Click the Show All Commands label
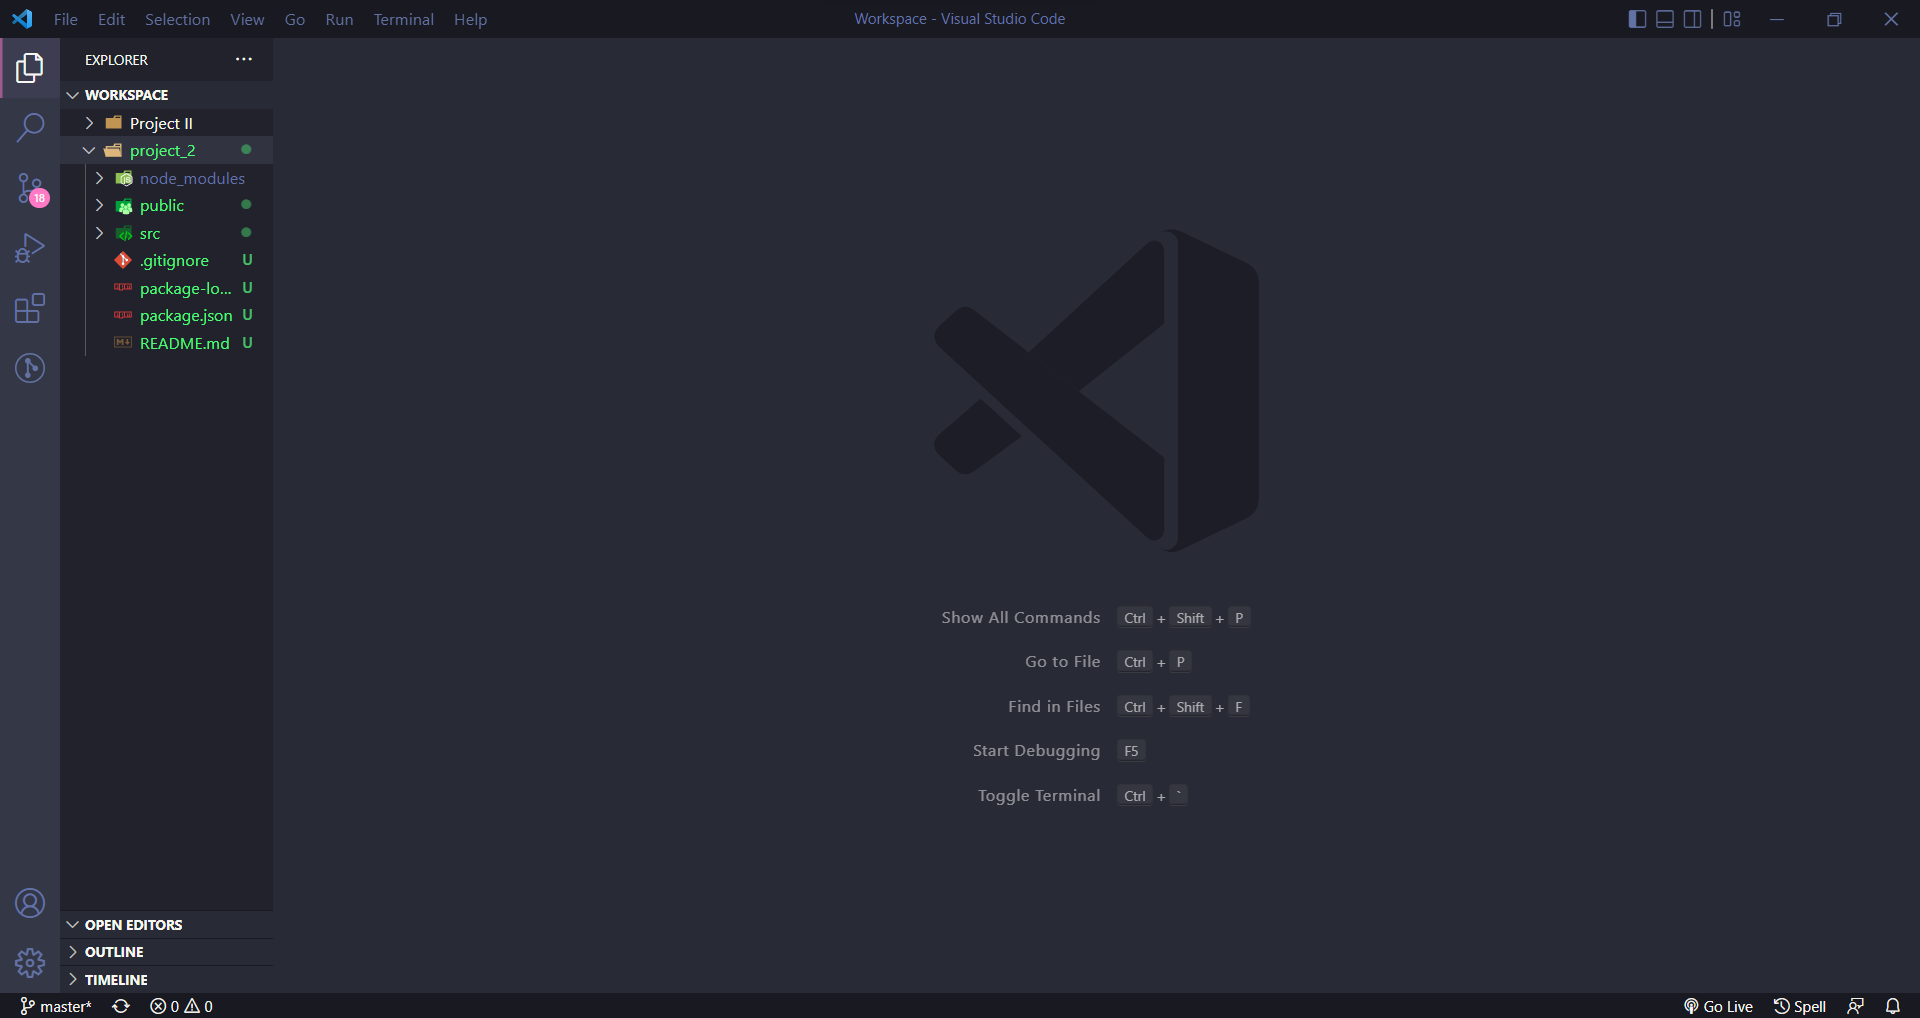Screen dimensions: 1920x1018 [1021, 618]
